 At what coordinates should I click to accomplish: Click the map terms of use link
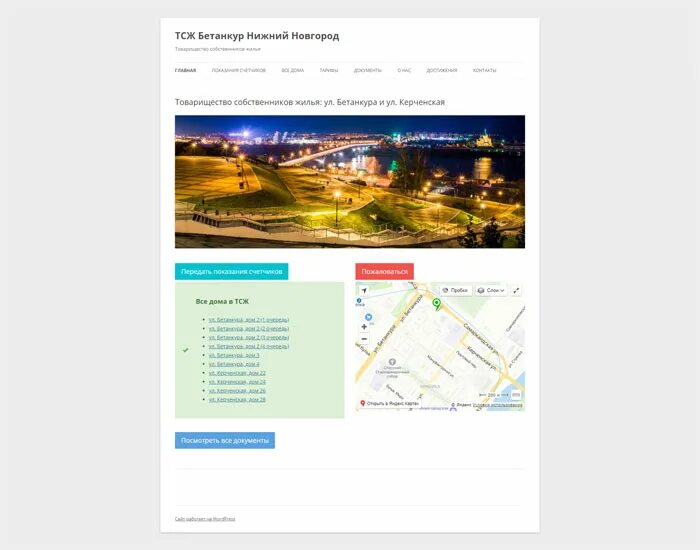click(497, 405)
